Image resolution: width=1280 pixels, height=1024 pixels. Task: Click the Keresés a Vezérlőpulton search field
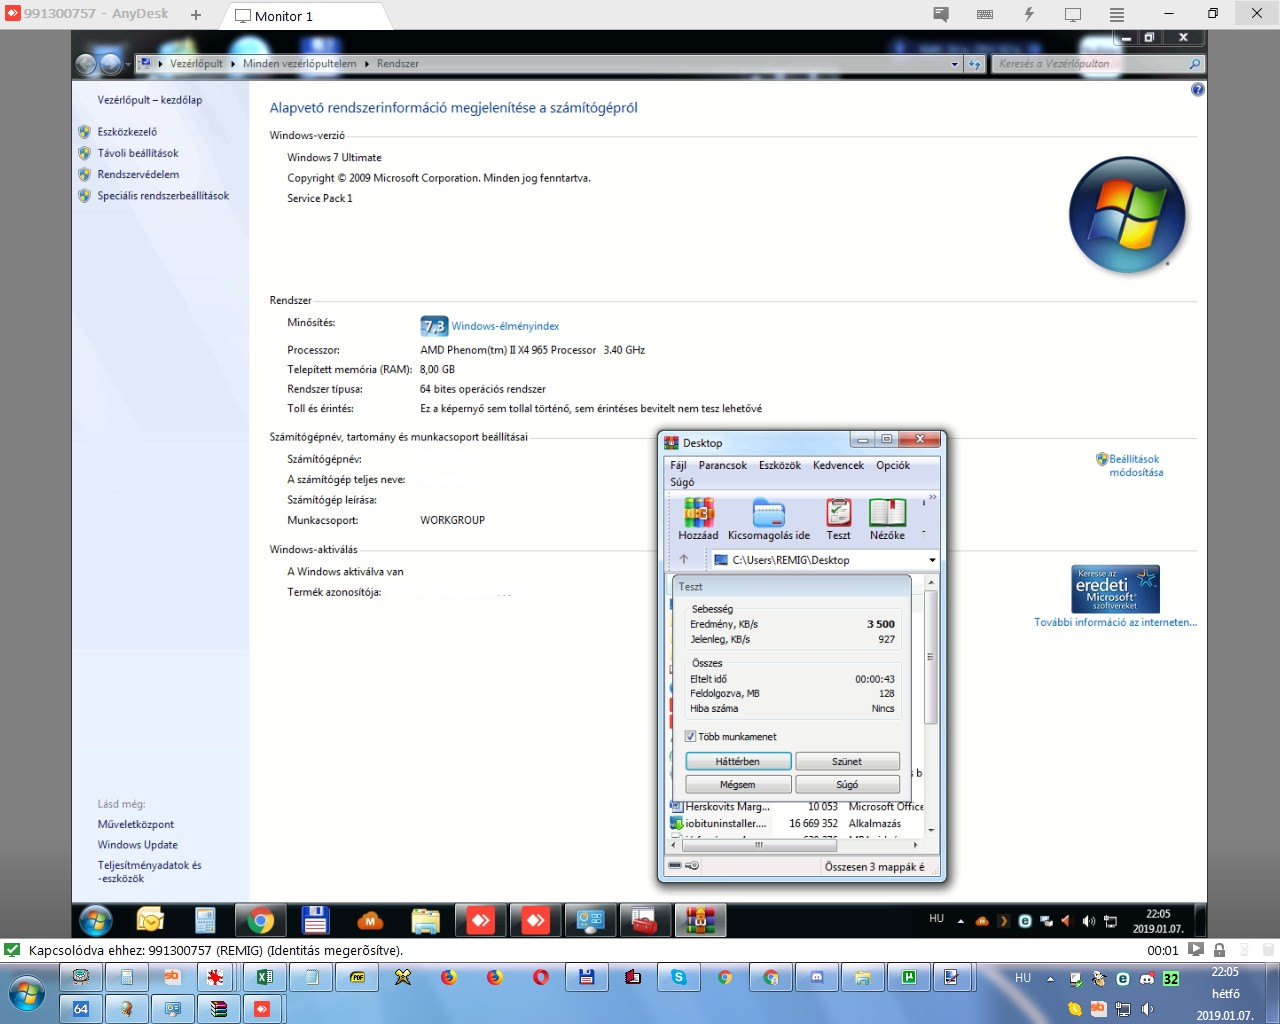pyautogui.click(x=1090, y=64)
